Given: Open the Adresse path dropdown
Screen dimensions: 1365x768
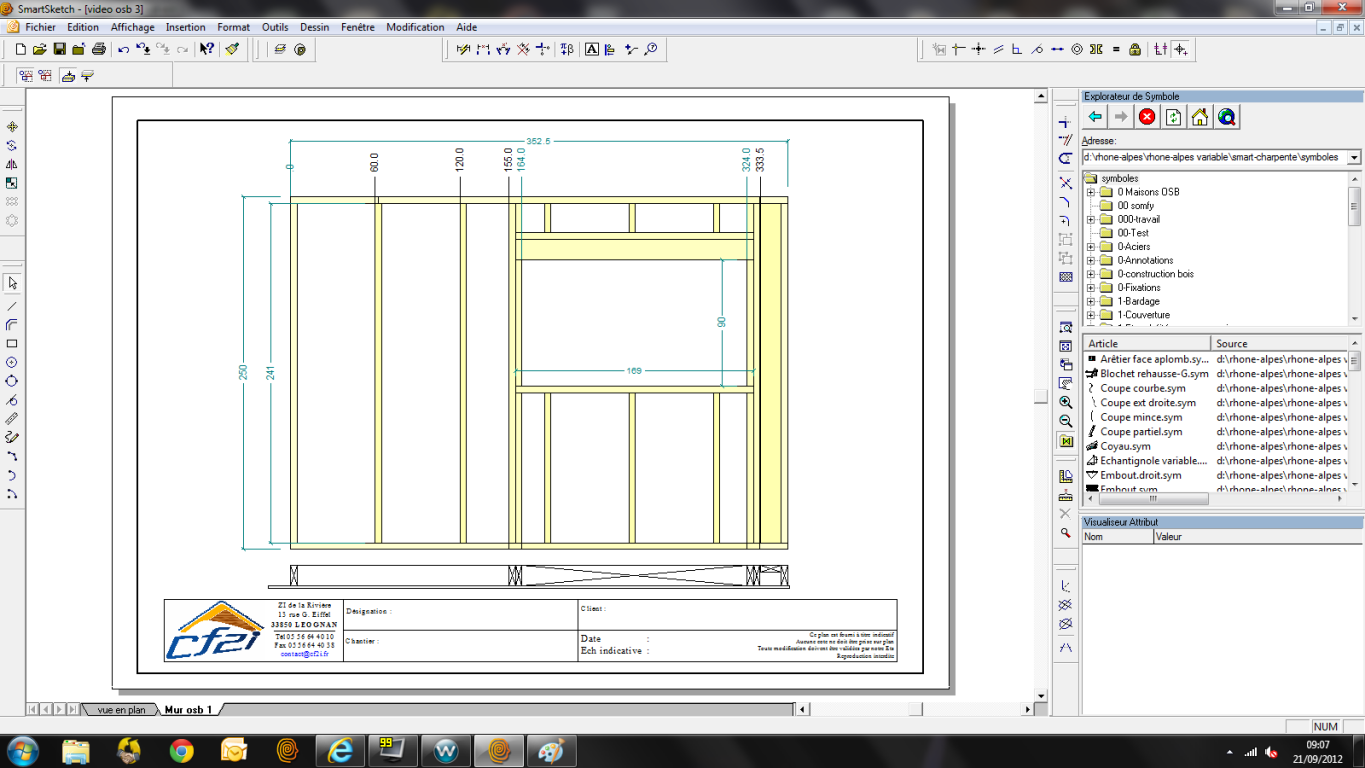Looking at the screenshot, I should click(x=1354, y=158).
